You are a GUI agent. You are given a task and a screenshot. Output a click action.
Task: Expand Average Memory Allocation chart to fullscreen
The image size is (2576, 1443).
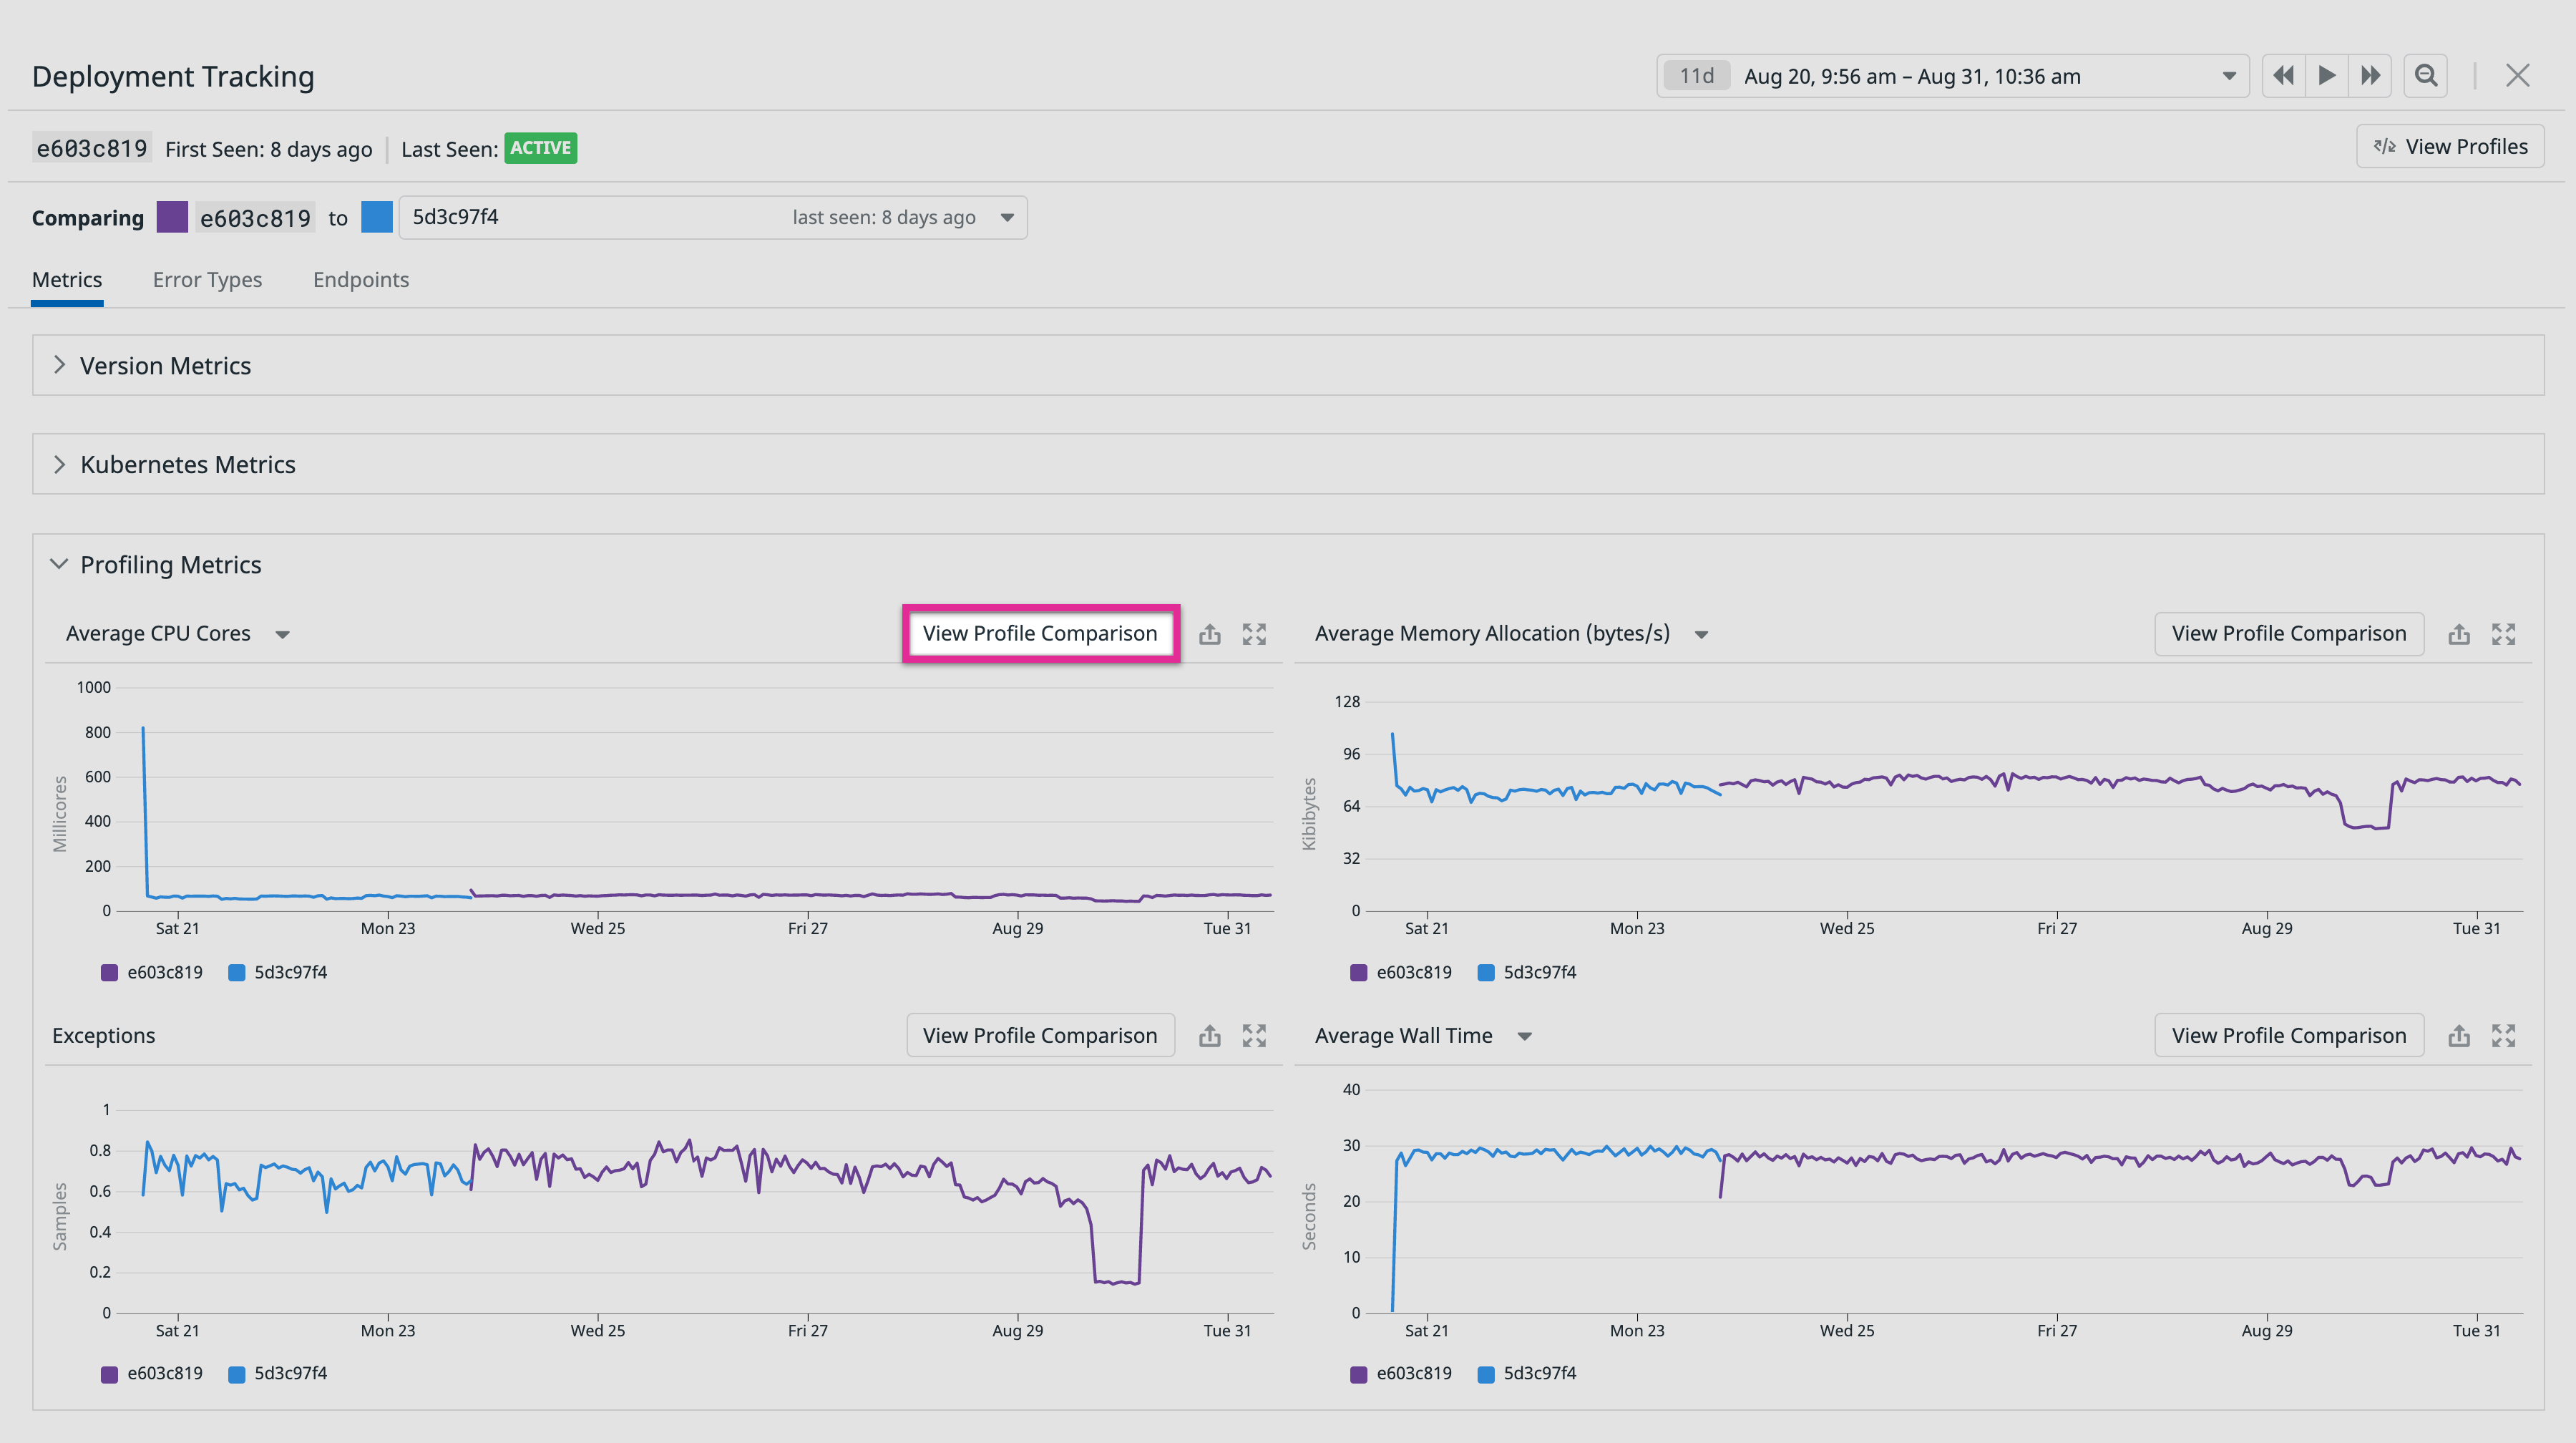point(2504,634)
